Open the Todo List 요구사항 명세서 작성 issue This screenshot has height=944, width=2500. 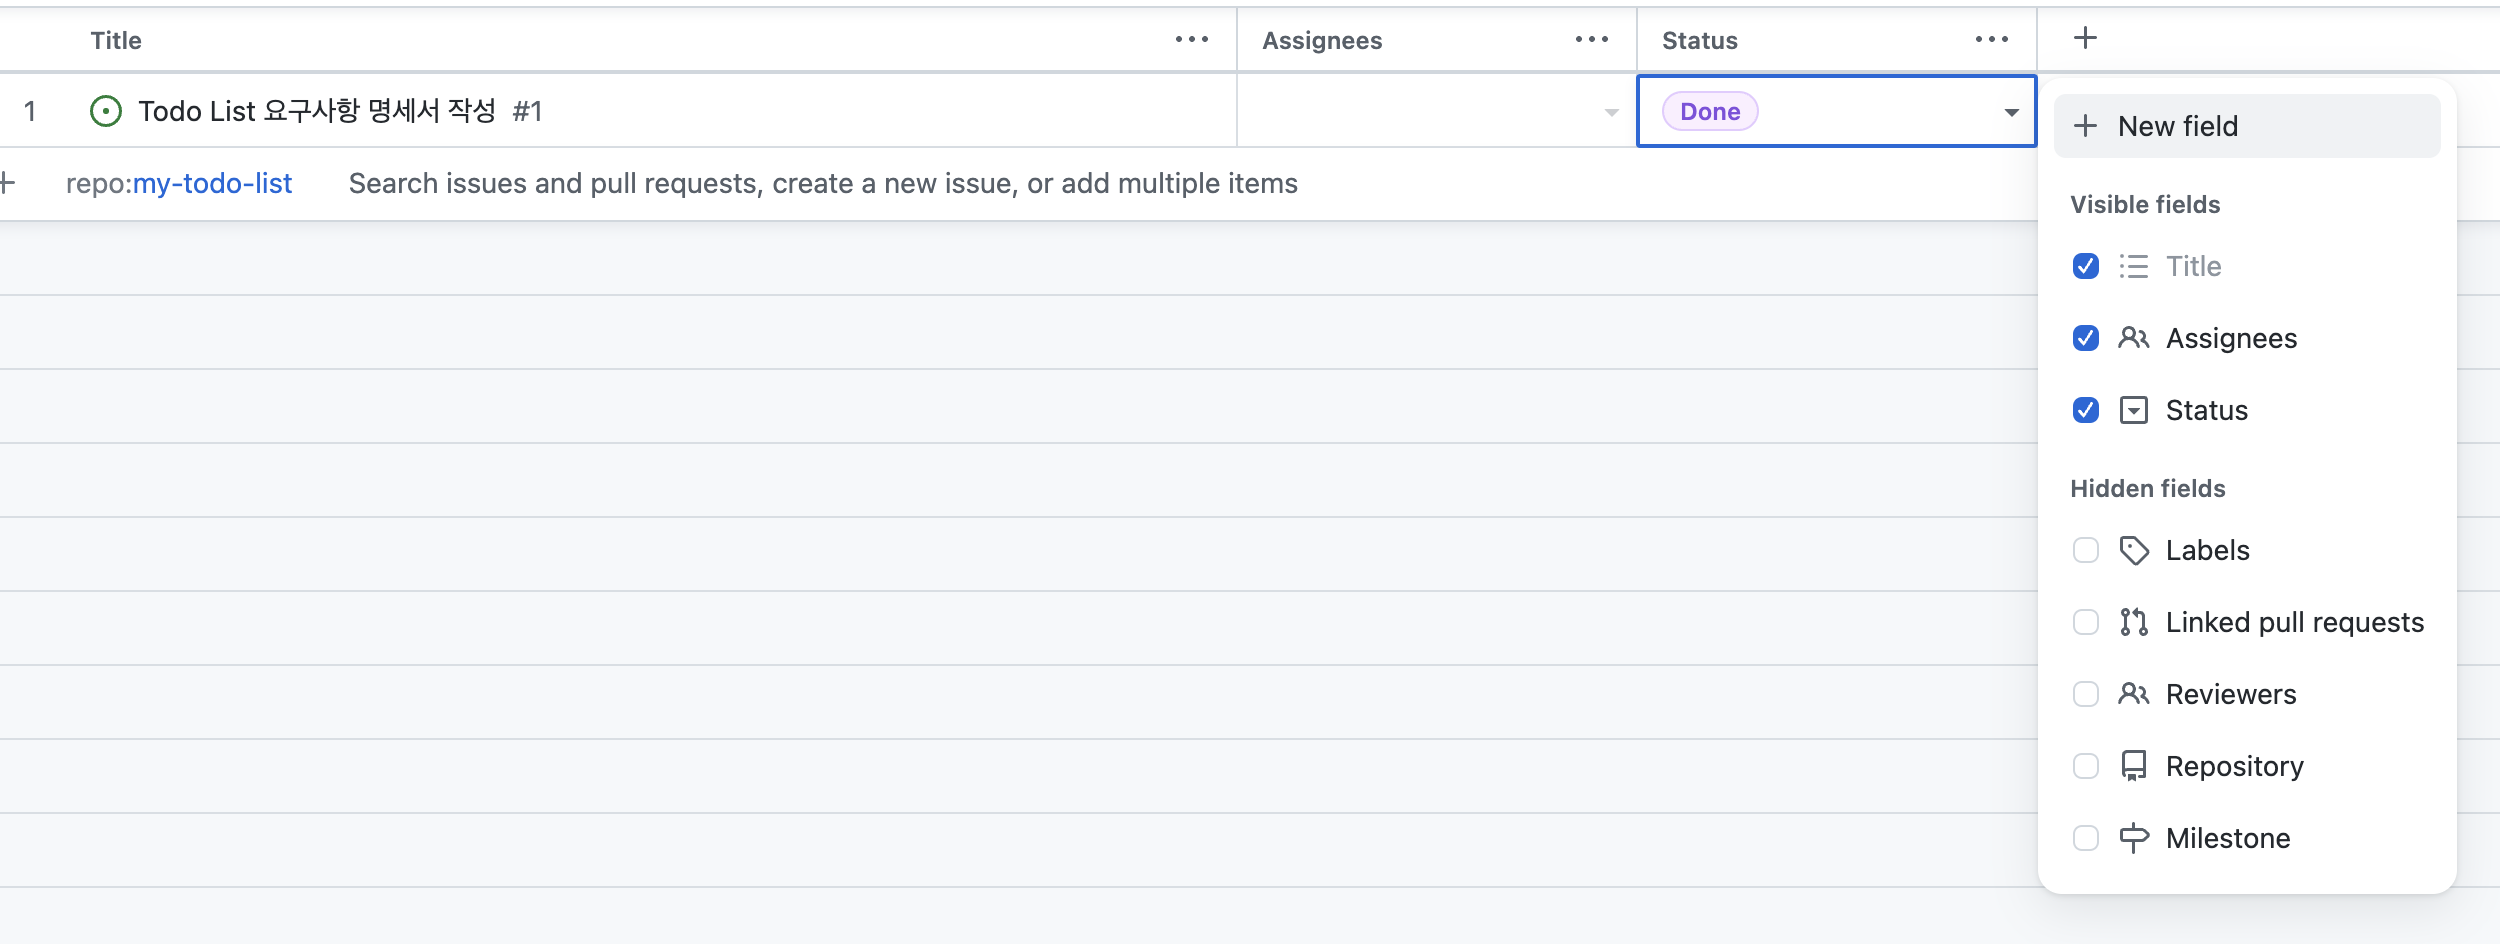(x=317, y=111)
